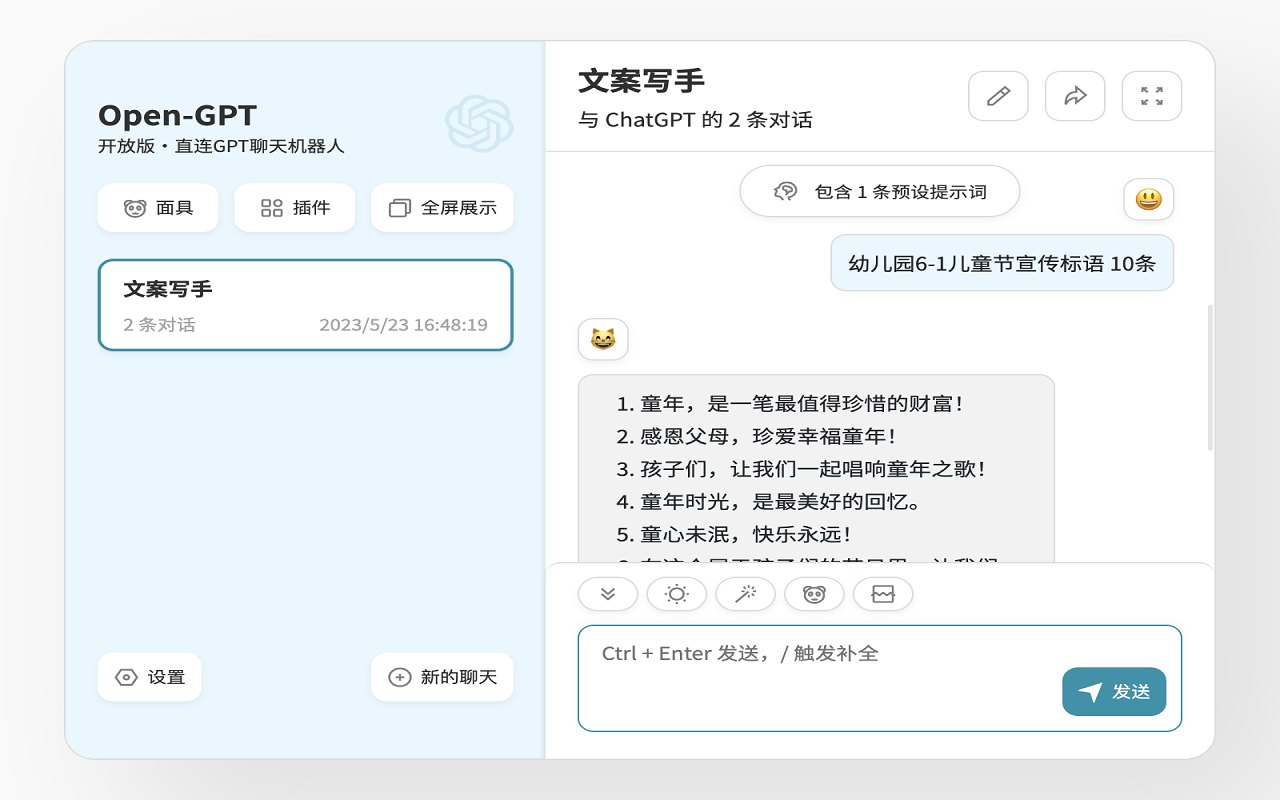
Task: Click the 文案写手 chat header title
Action: 642,80
